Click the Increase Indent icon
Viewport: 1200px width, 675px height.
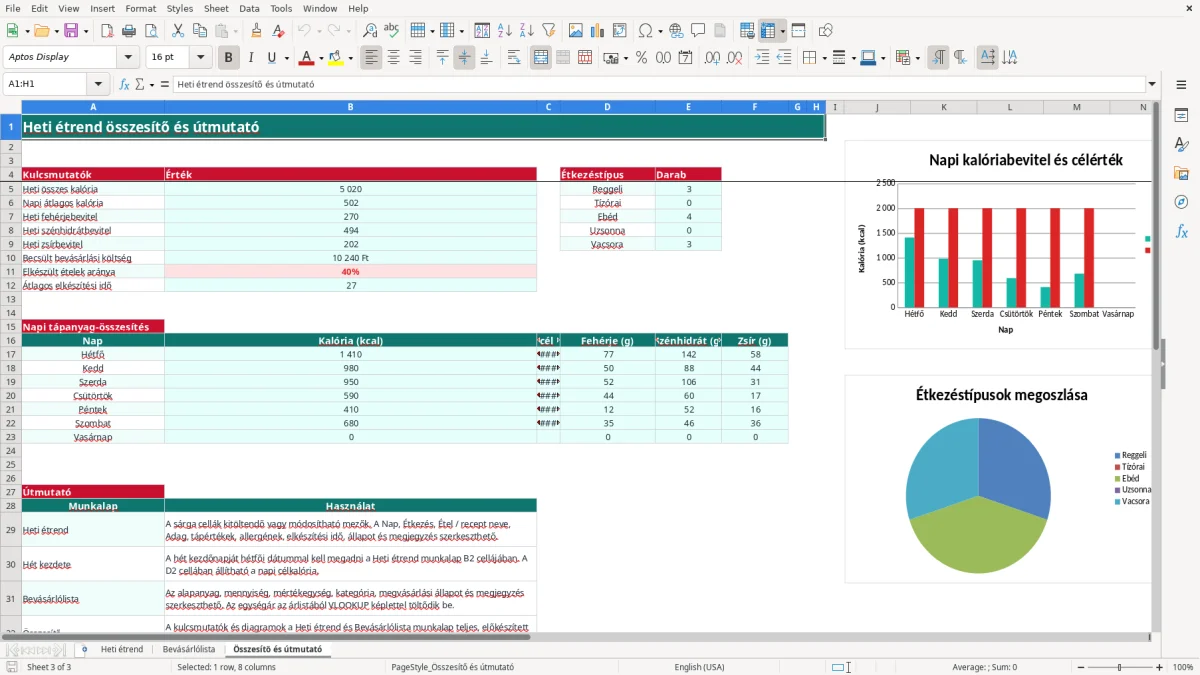point(762,58)
